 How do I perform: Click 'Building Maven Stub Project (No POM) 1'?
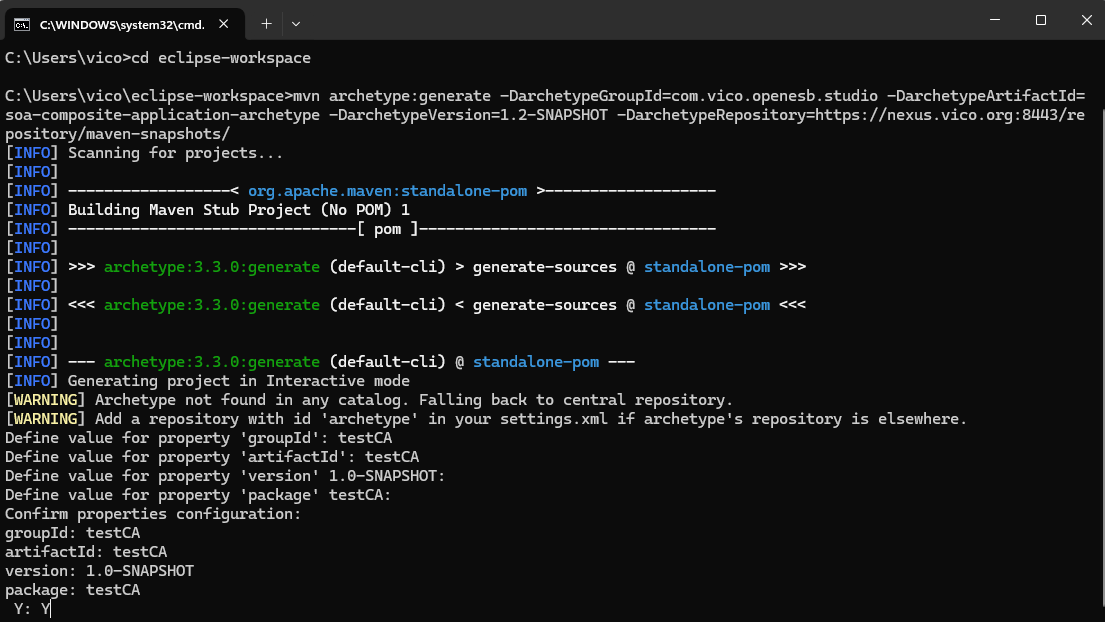point(239,210)
